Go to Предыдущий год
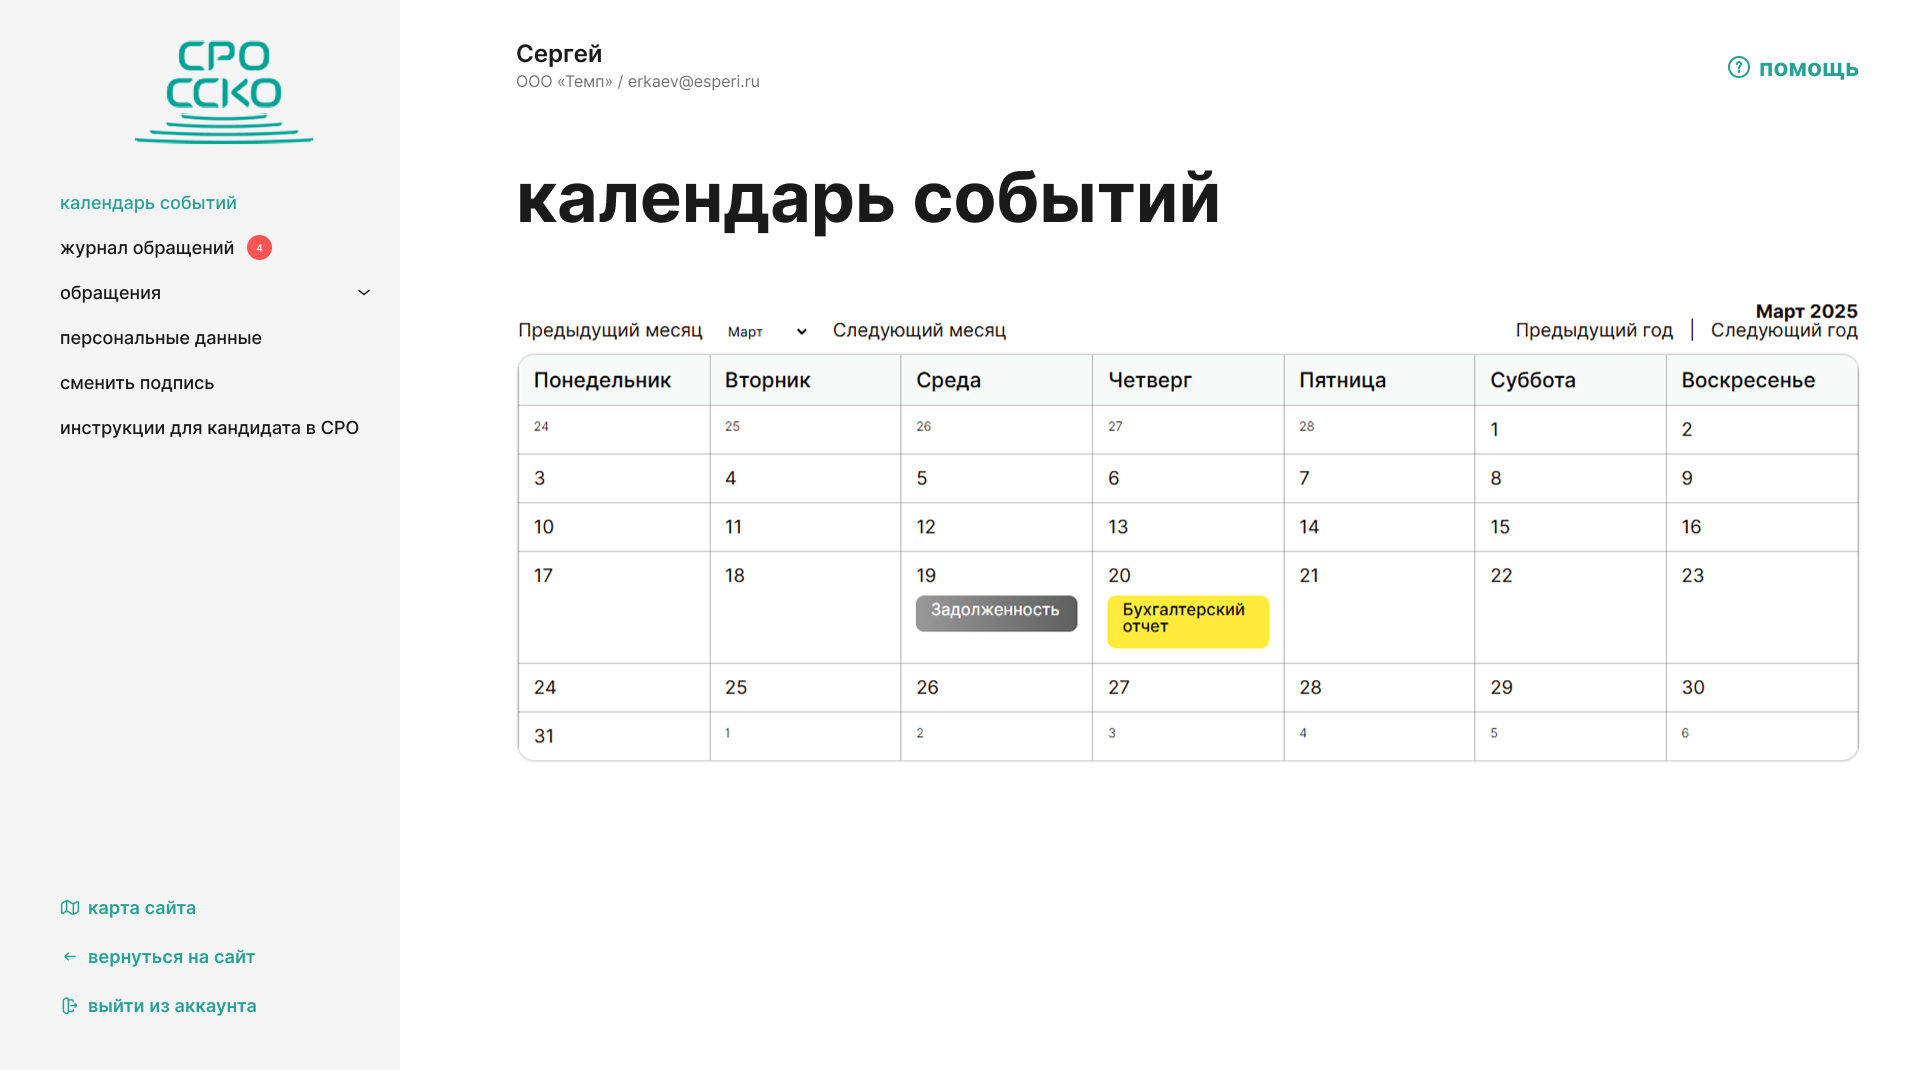1920x1070 pixels. pos(1593,331)
